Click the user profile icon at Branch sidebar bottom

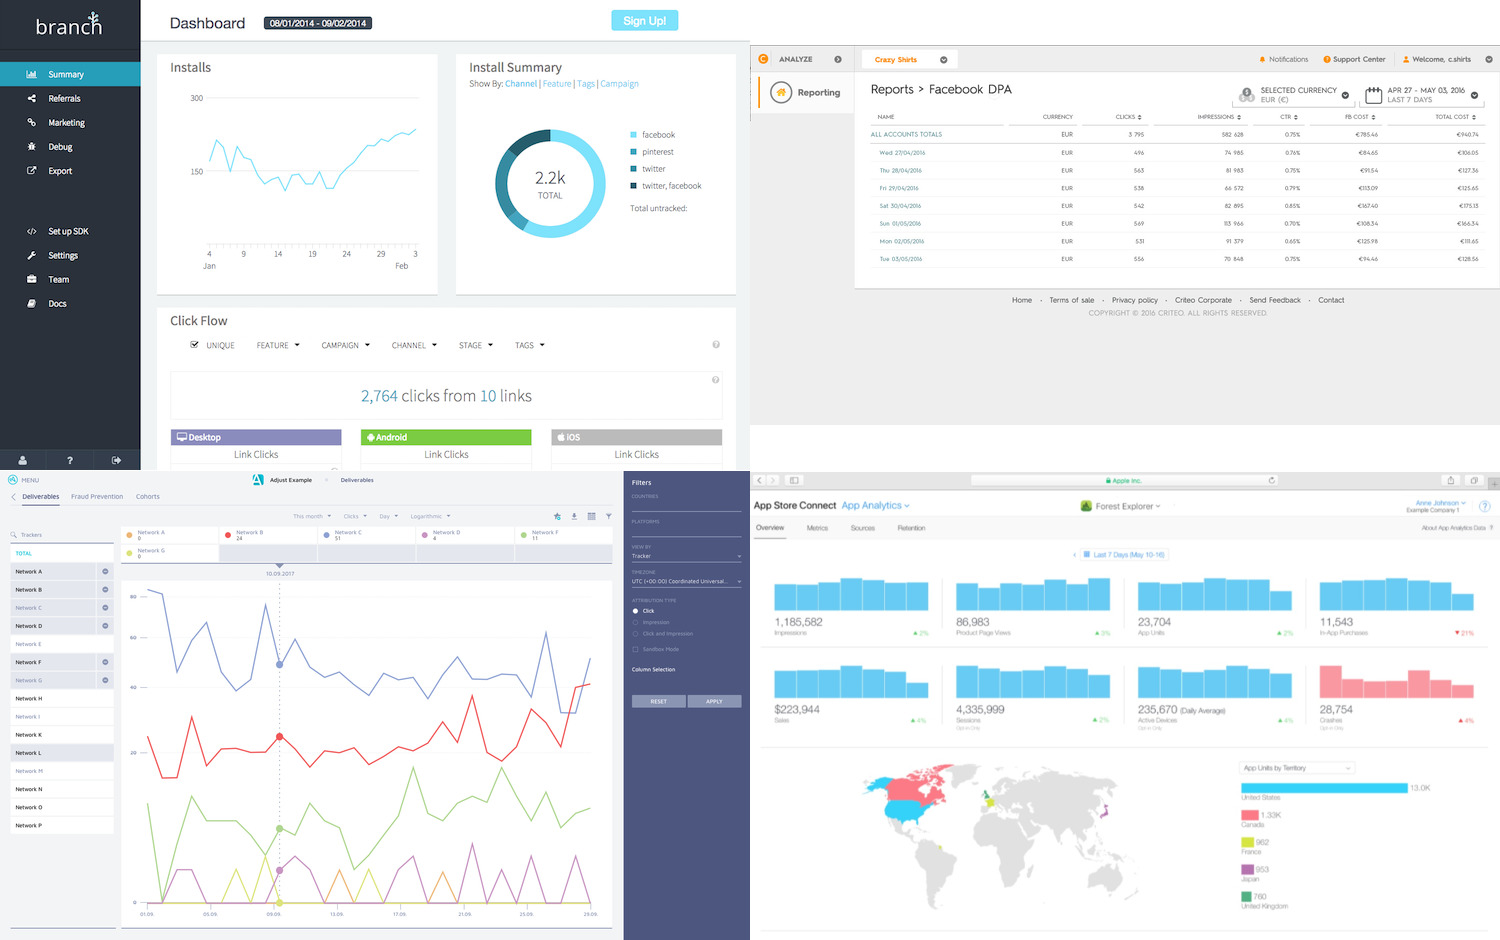22,460
